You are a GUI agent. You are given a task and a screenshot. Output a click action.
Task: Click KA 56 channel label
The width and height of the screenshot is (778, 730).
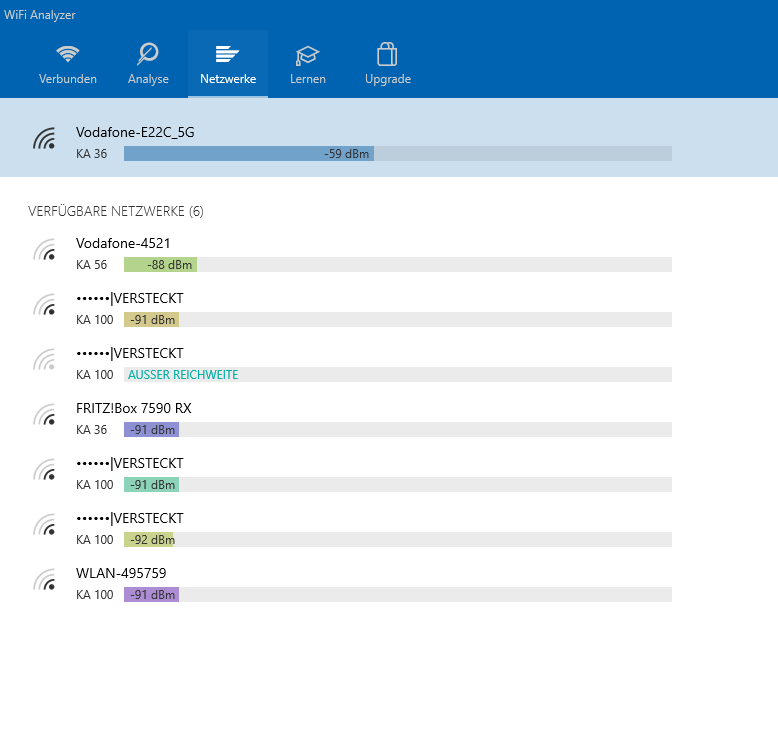91,265
